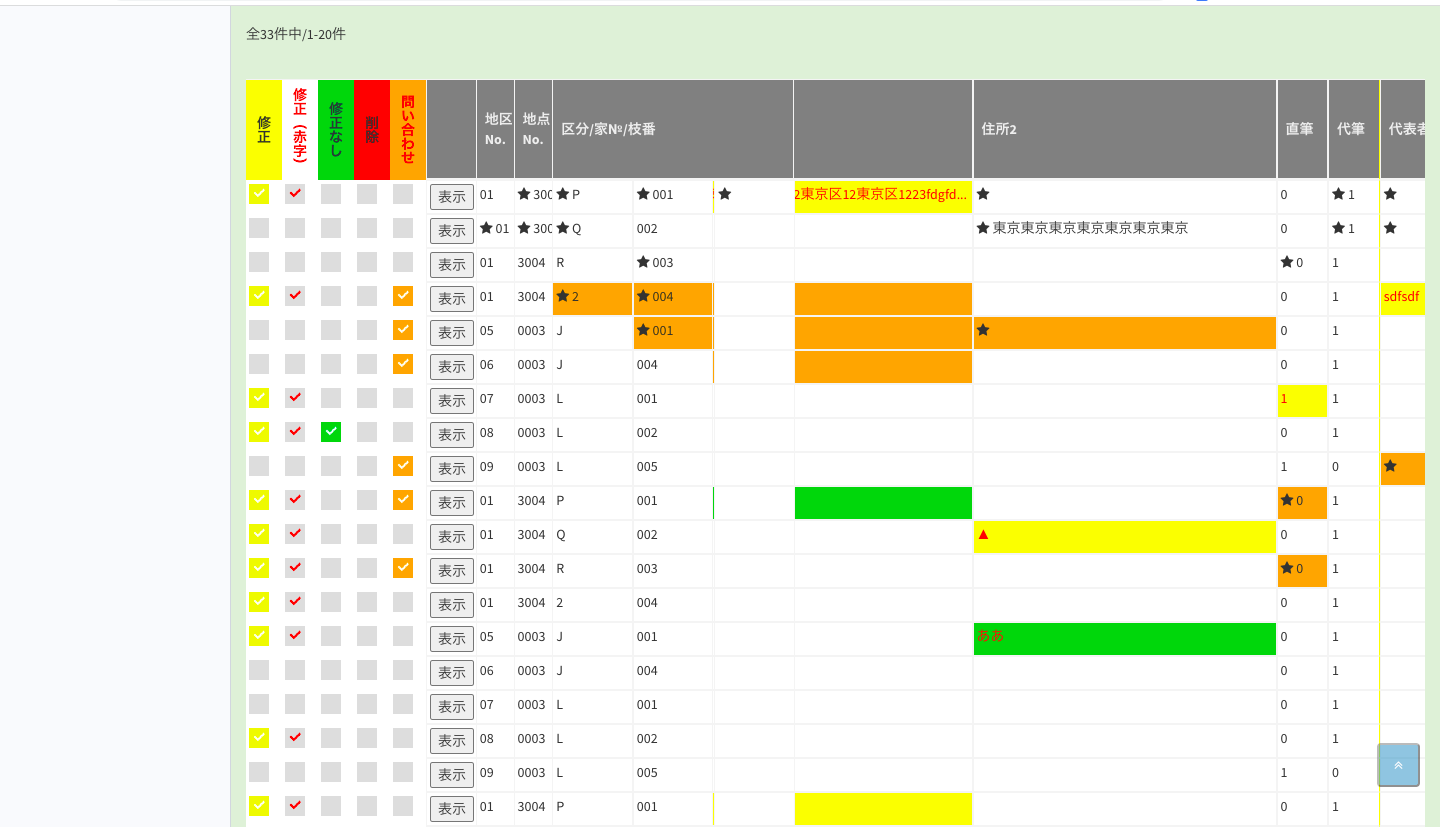Image resolution: width=1440 pixels, height=827 pixels.
Task: Uncheck 問い合わせ checkbox in the ★2 ★004 row
Action: click(403, 296)
